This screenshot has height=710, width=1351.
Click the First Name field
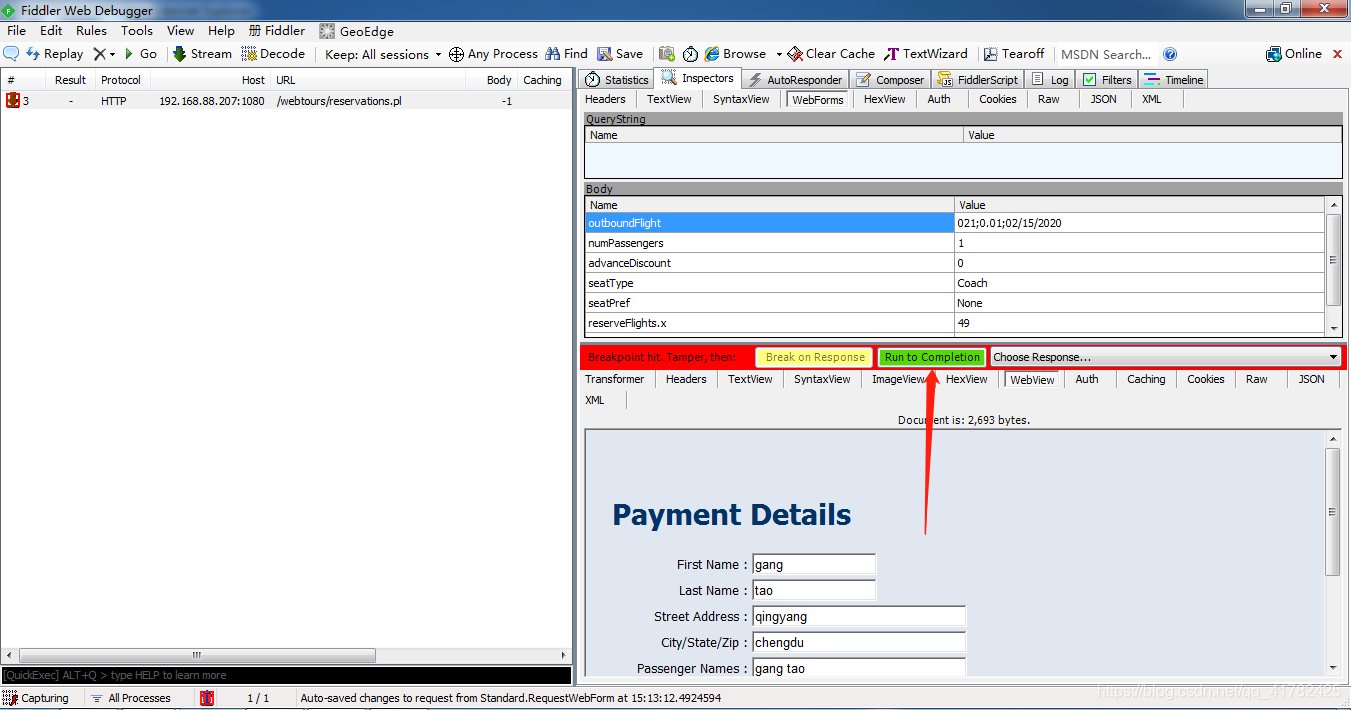point(814,564)
